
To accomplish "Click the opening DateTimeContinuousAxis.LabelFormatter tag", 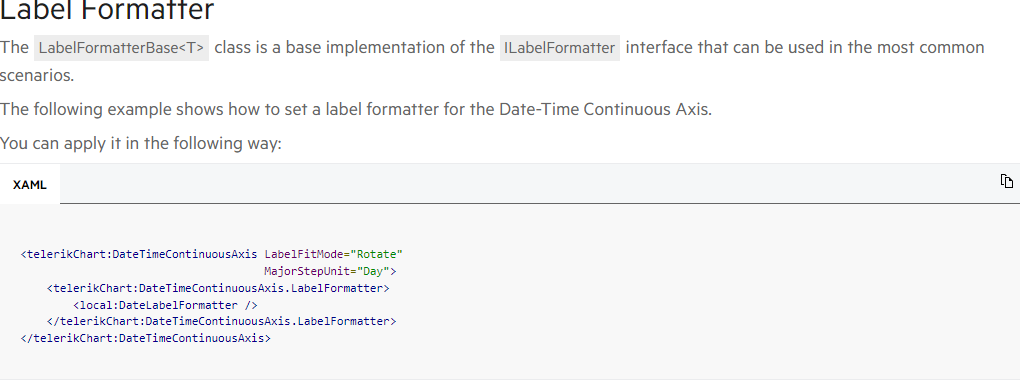I will click(218, 288).
